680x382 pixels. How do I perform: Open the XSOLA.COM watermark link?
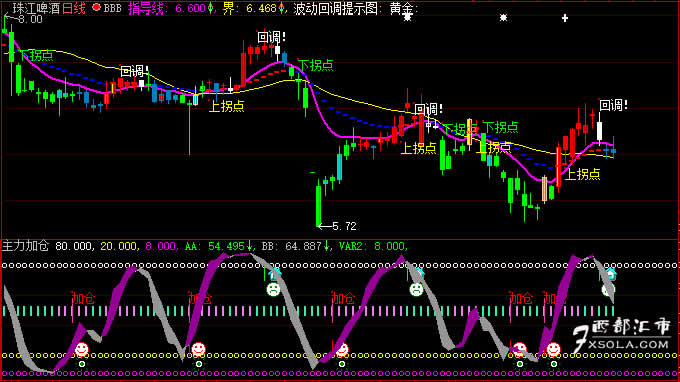(628, 345)
